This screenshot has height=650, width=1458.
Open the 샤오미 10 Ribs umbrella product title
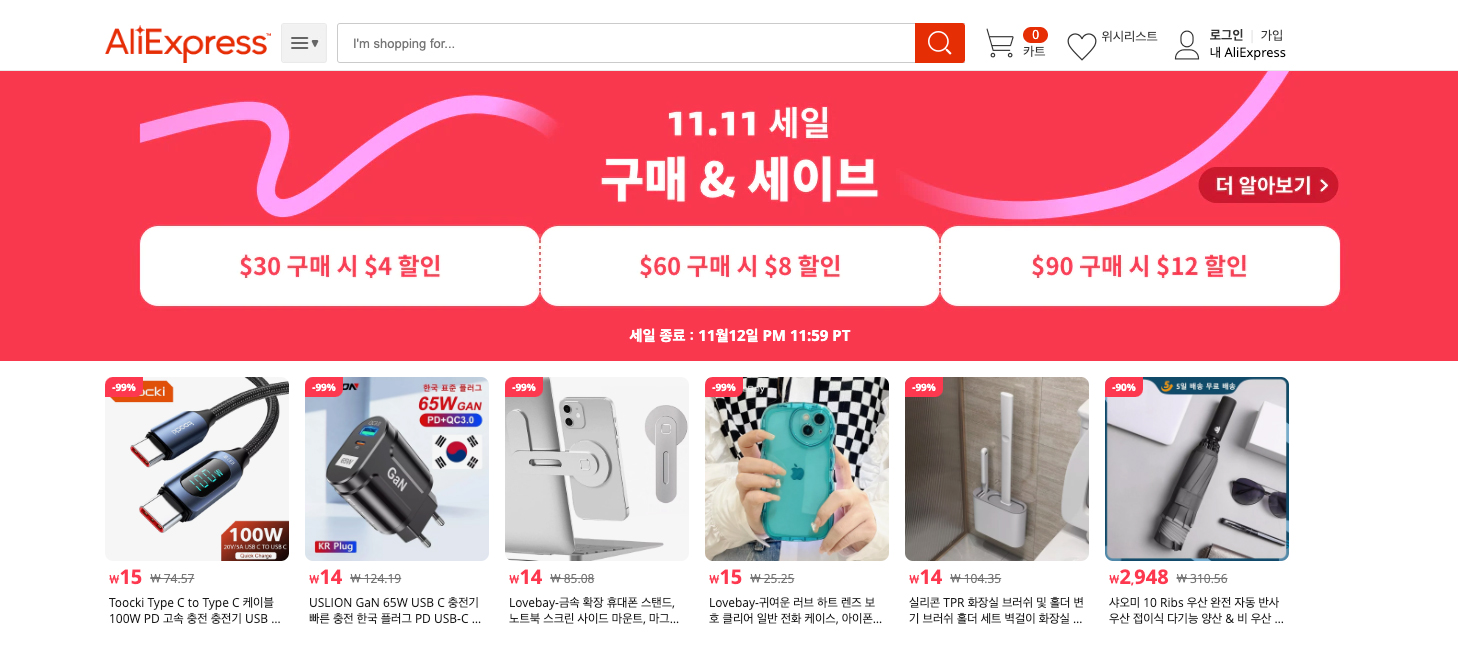click(1196, 610)
